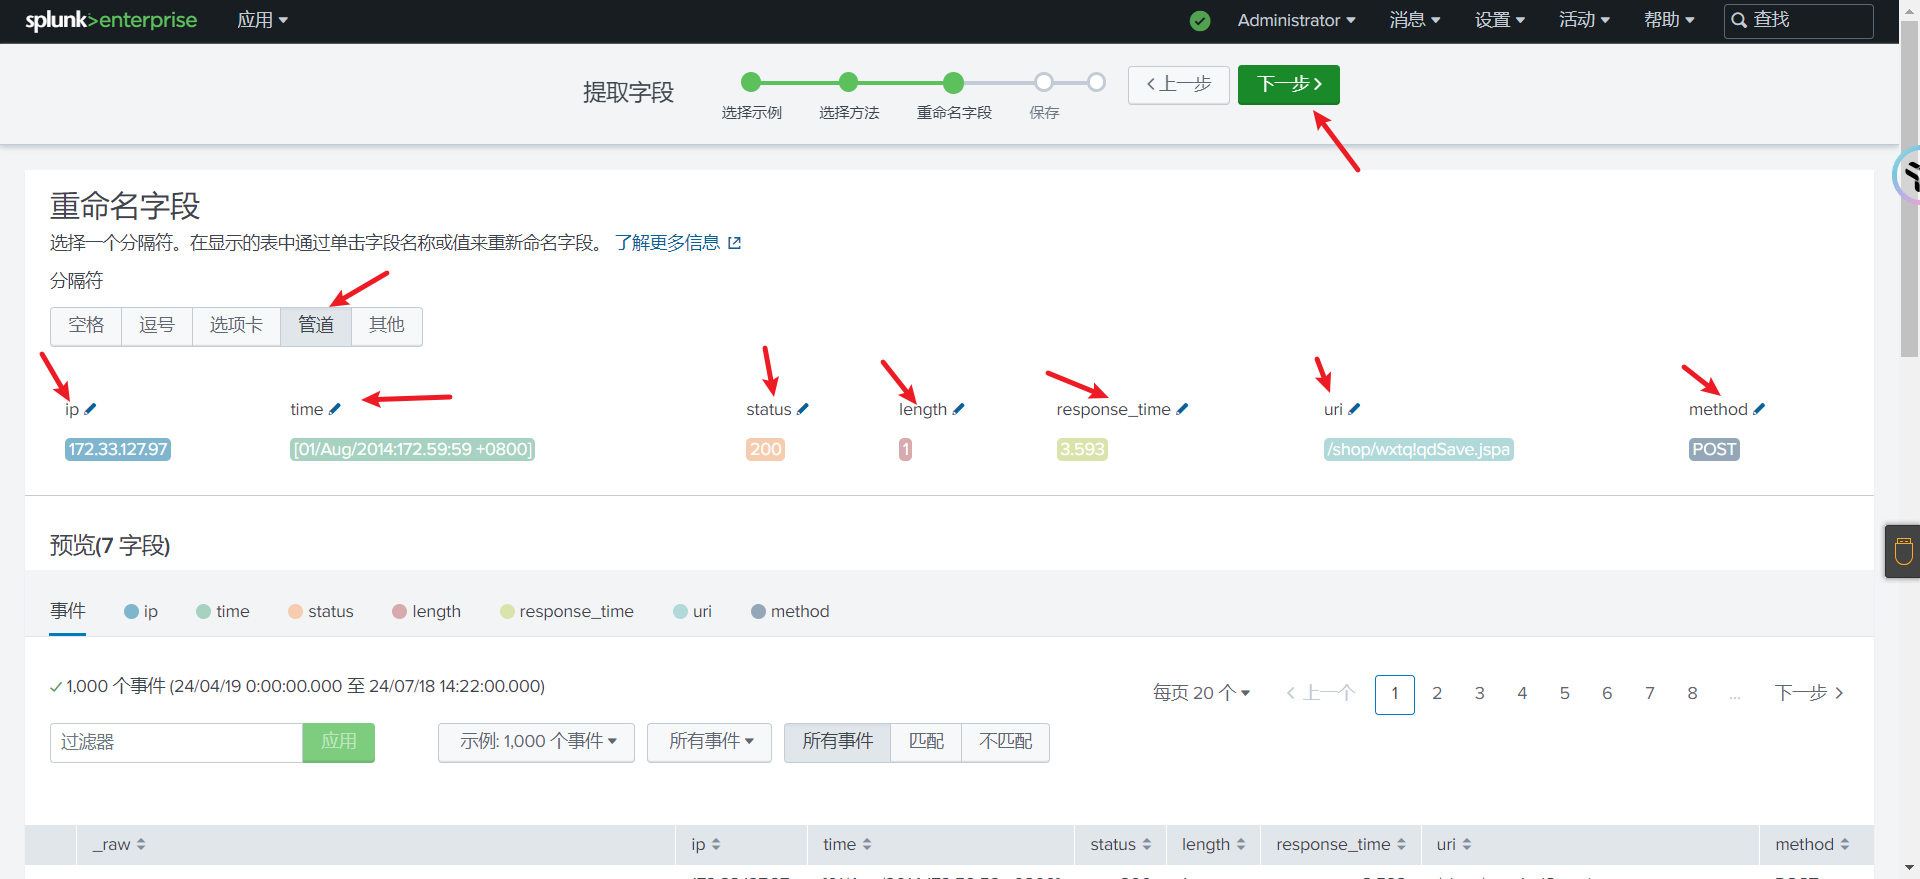Click the edit pencil next to uri
The width and height of the screenshot is (1920, 879).
[1354, 409]
